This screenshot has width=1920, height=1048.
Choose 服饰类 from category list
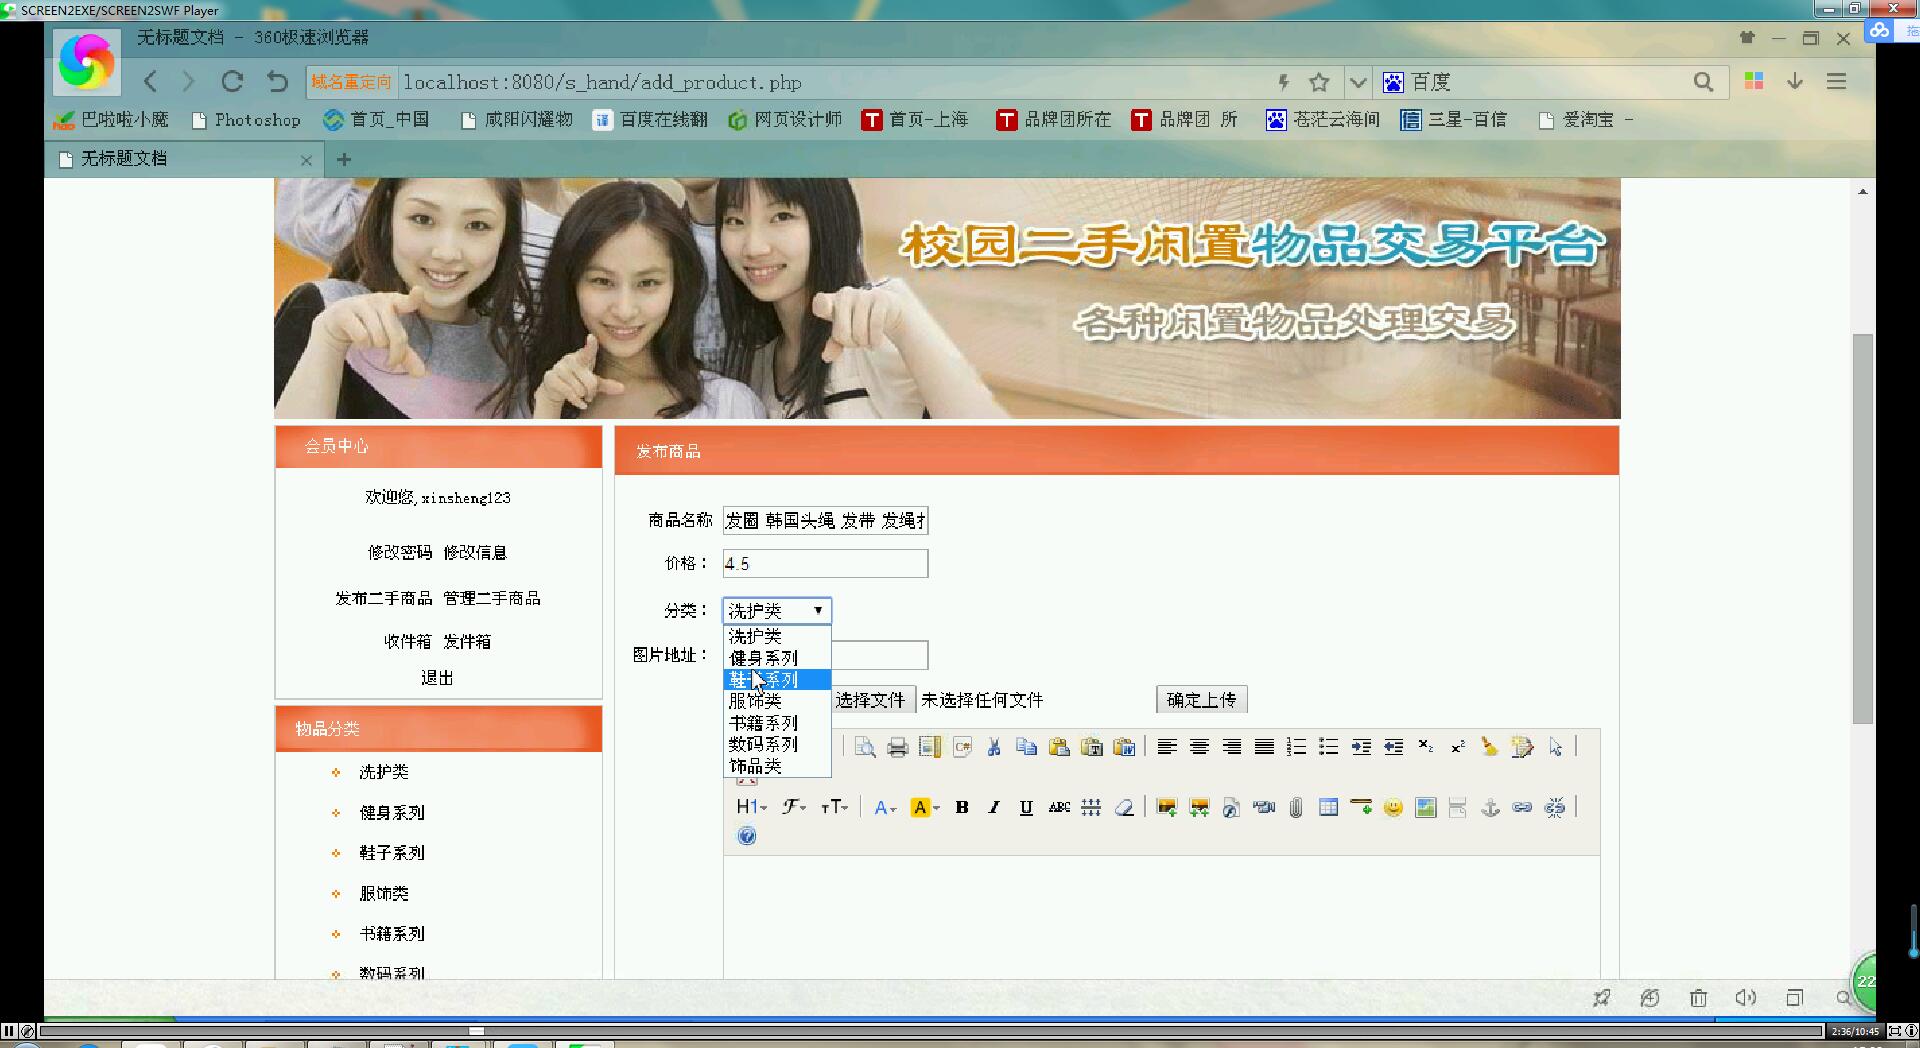point(777,701)
